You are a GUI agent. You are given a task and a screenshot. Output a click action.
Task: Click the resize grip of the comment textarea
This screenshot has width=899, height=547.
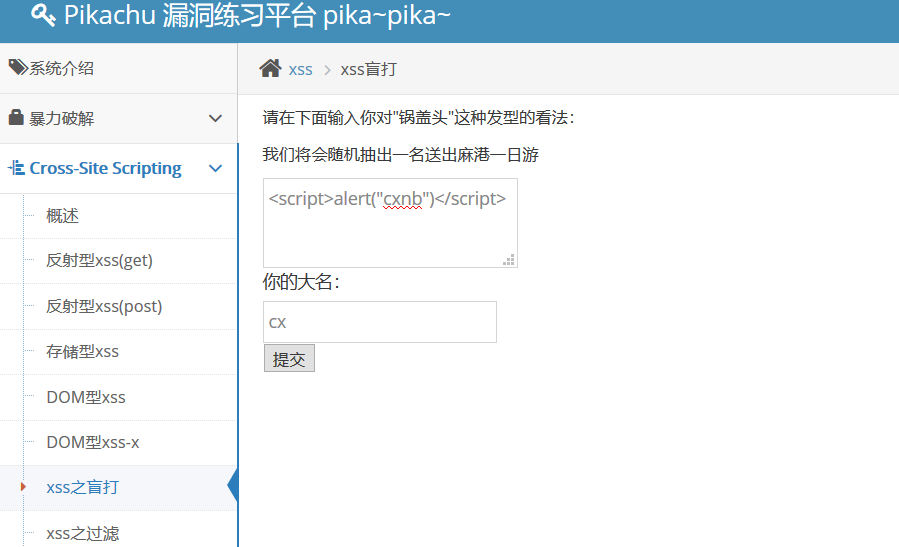pos(509,260)
